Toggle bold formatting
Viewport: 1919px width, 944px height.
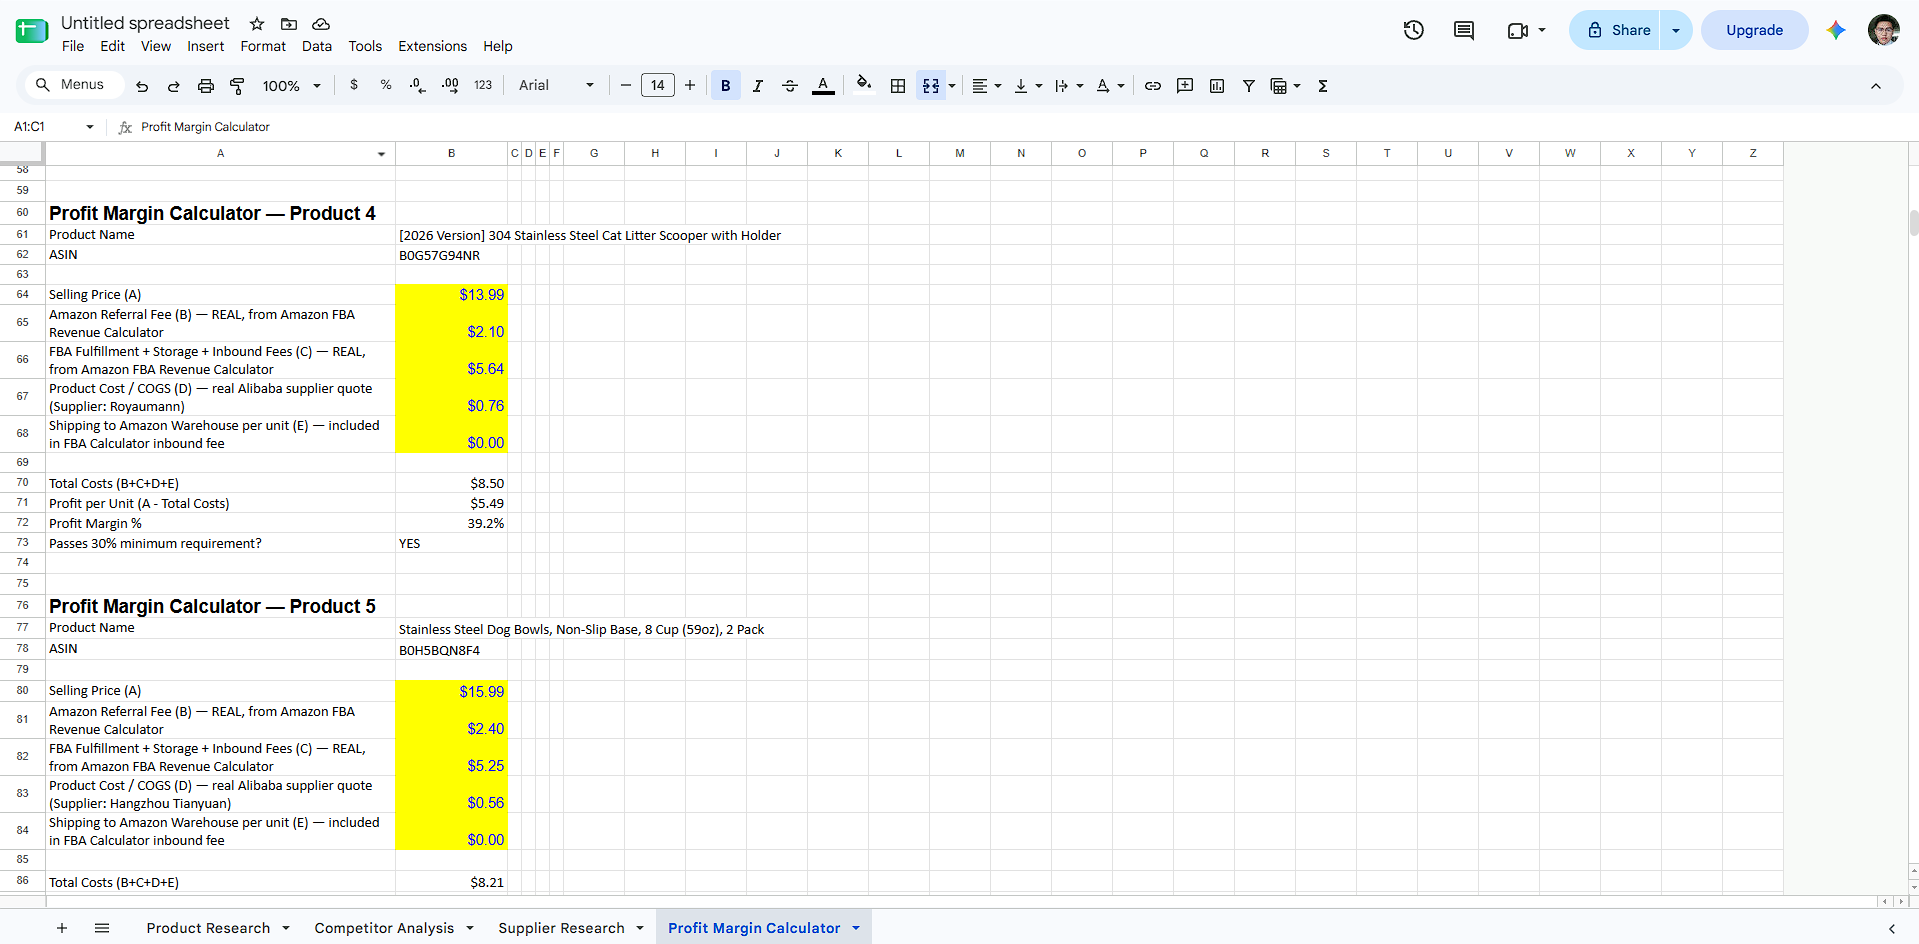tap(726, 86)
